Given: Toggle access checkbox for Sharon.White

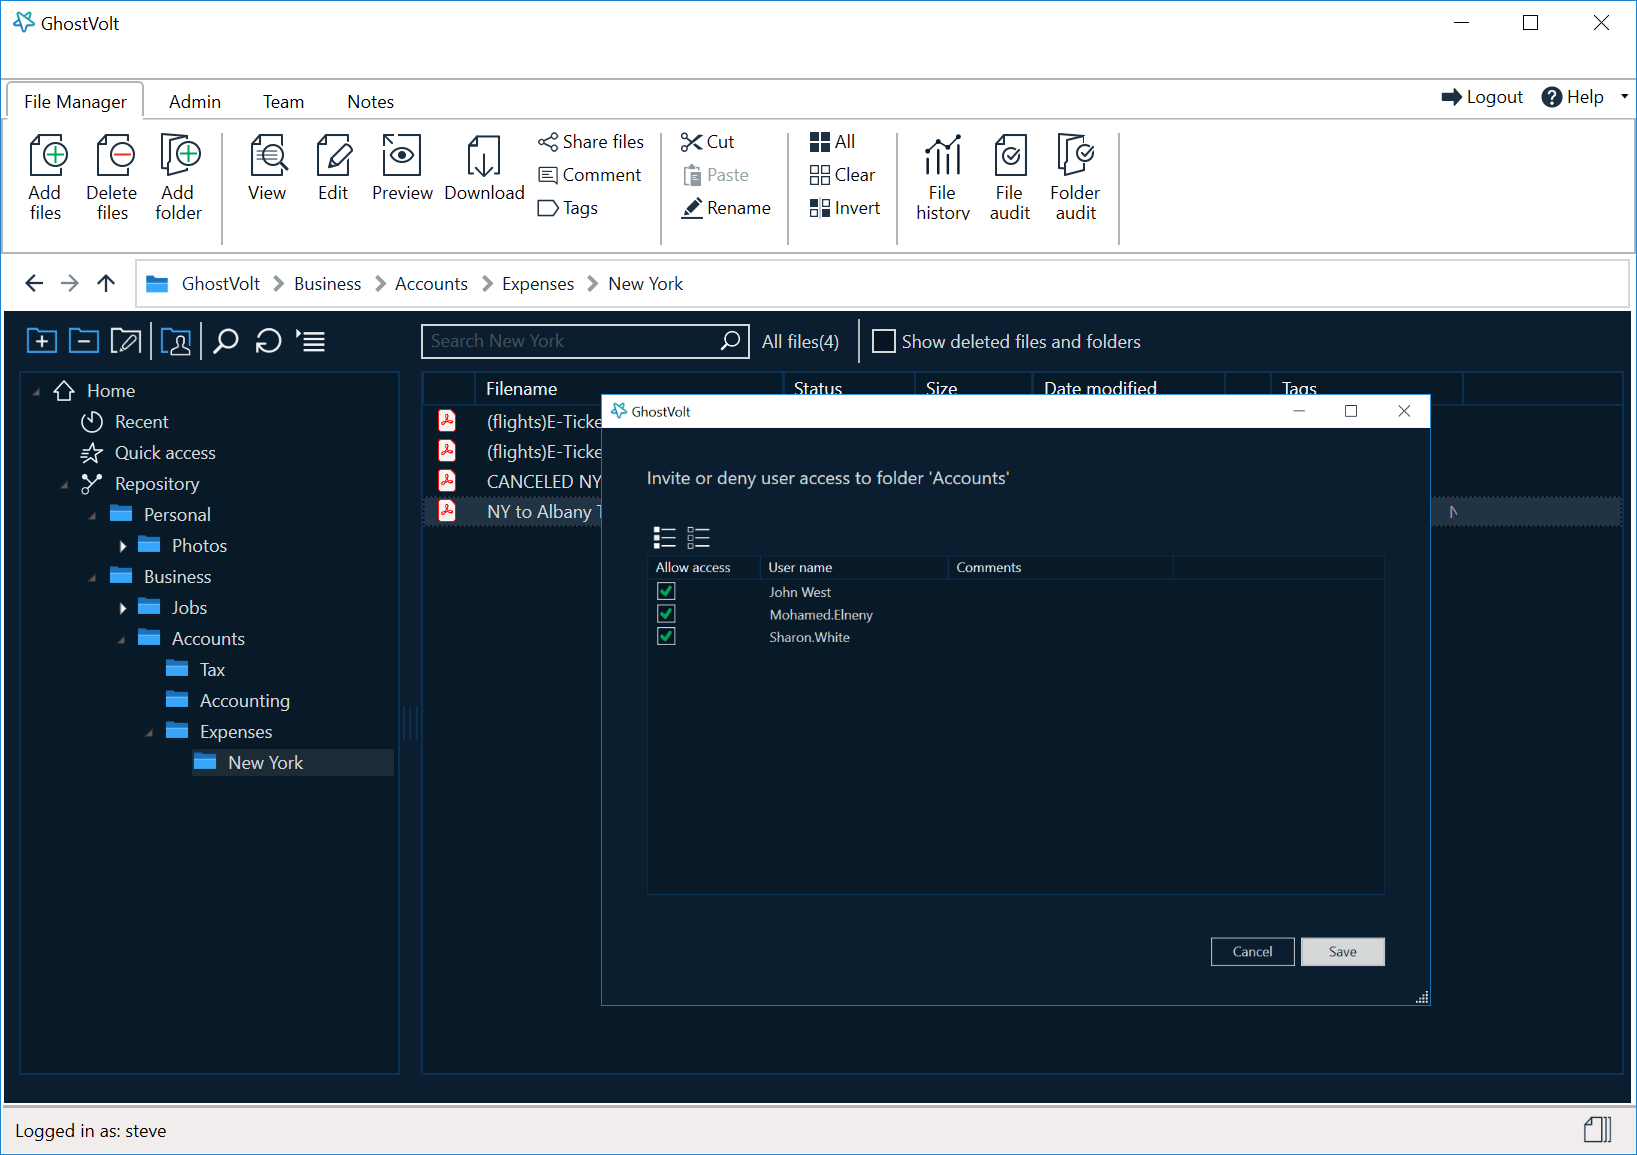Looking at the screenshot, I should (666, 636).
